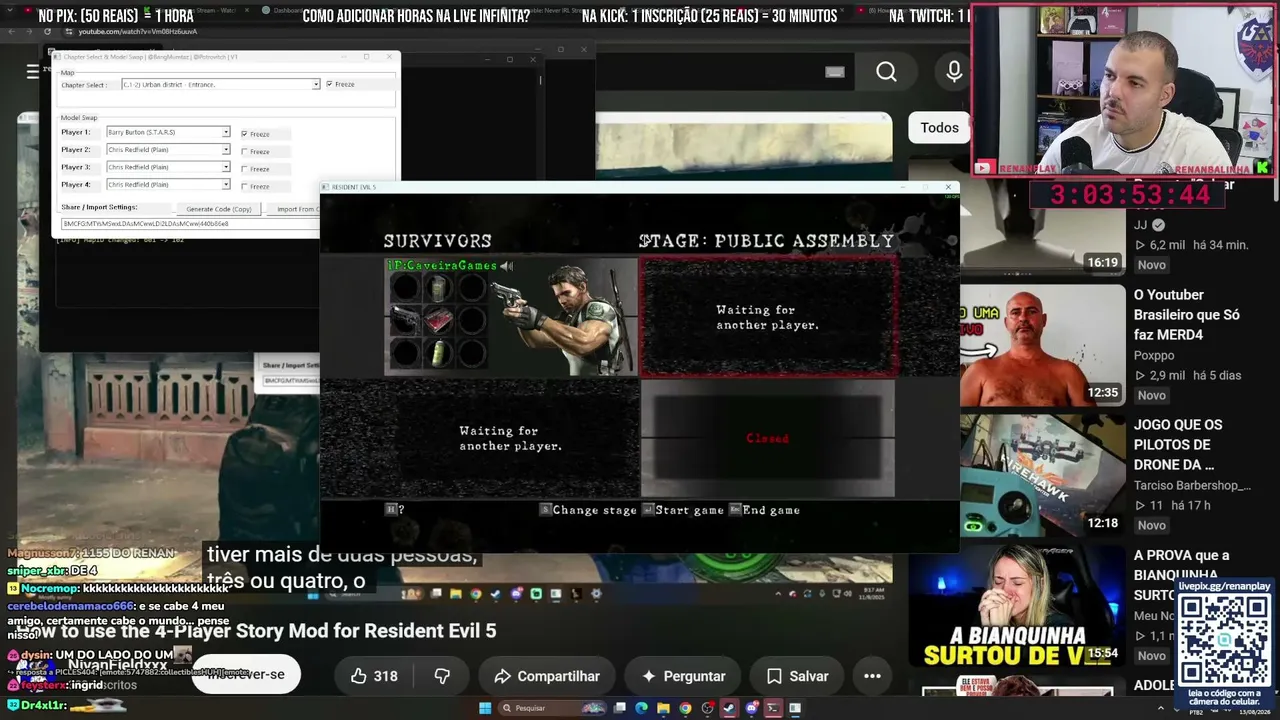The height and width of the screenshot is (720, 1280).
Task: Click the YouTube keyboard icon near search
Action: coord(835,72)
